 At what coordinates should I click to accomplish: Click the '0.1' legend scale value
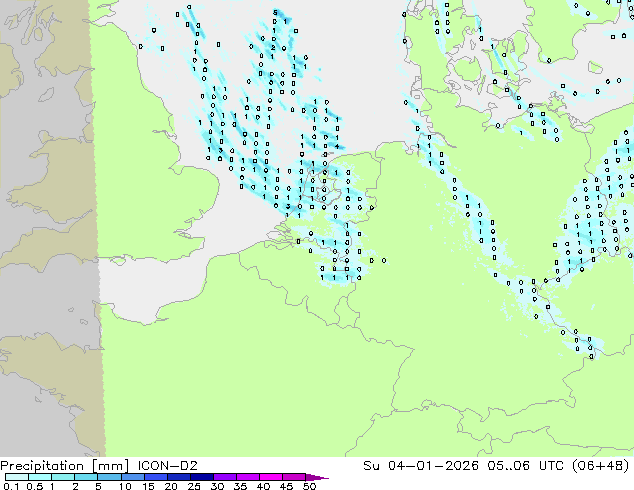pyautogui.click(x=11, y=486)
